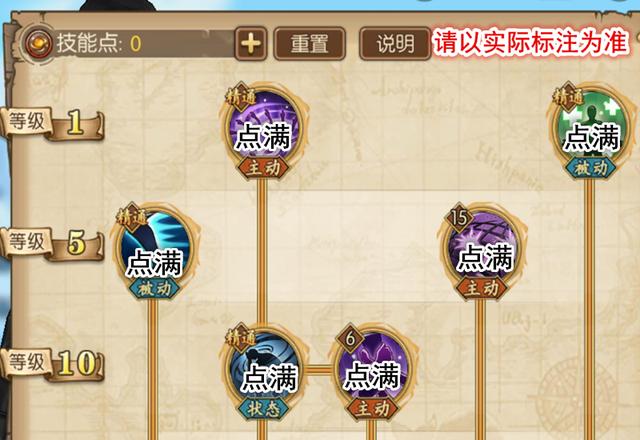
Task: Open the 说明 description button
Action: [395, 44]
